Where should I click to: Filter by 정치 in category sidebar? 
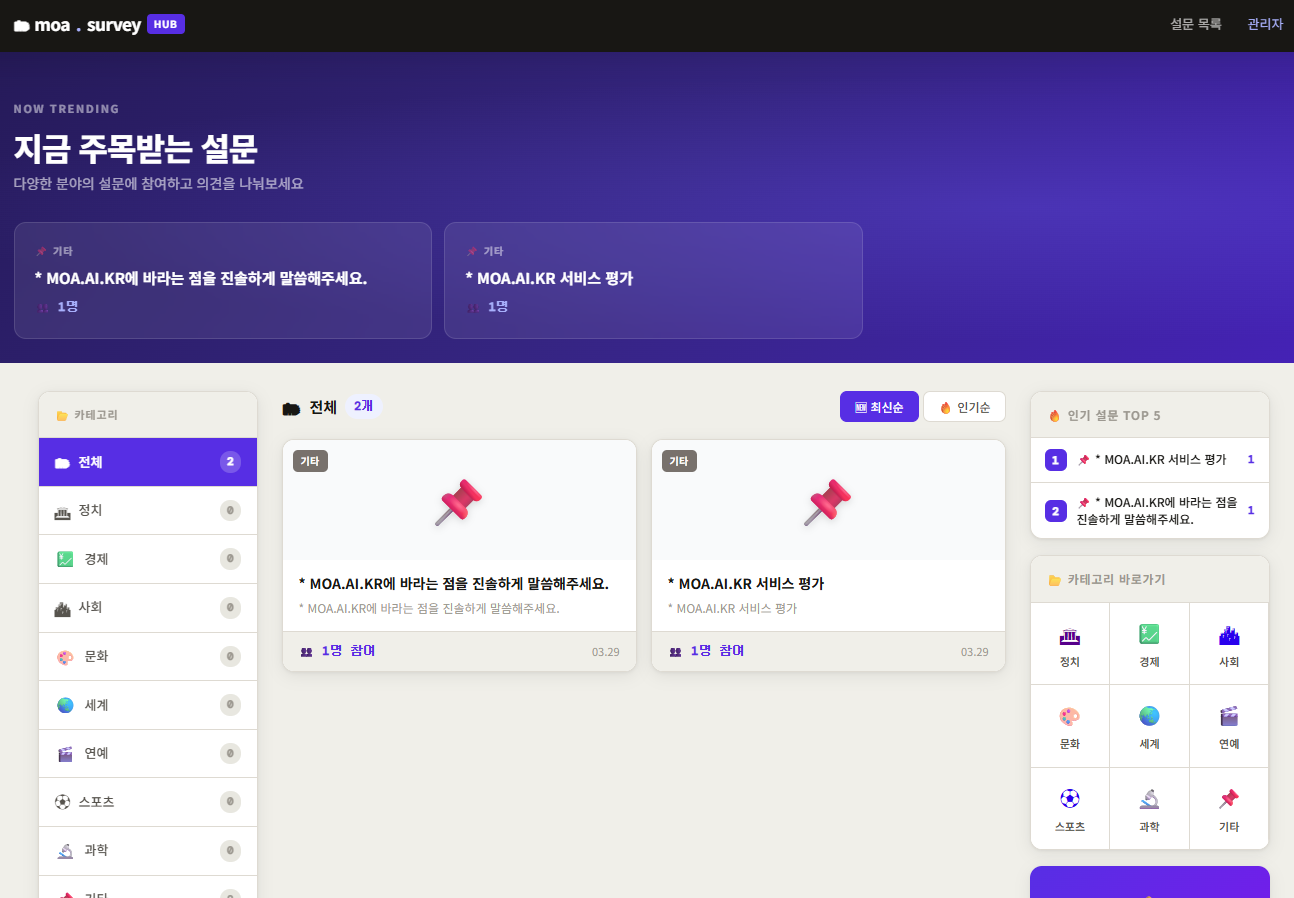(x=148, y=511)
